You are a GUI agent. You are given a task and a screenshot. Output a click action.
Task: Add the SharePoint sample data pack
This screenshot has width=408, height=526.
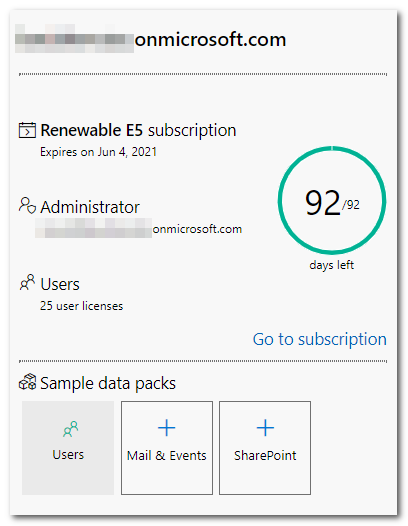(265, 448)
